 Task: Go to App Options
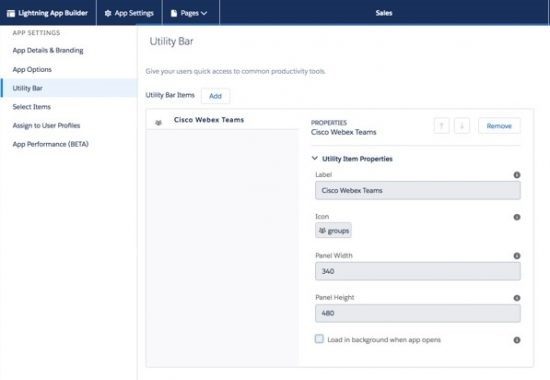pyautogui.click(x=32, y=69)
